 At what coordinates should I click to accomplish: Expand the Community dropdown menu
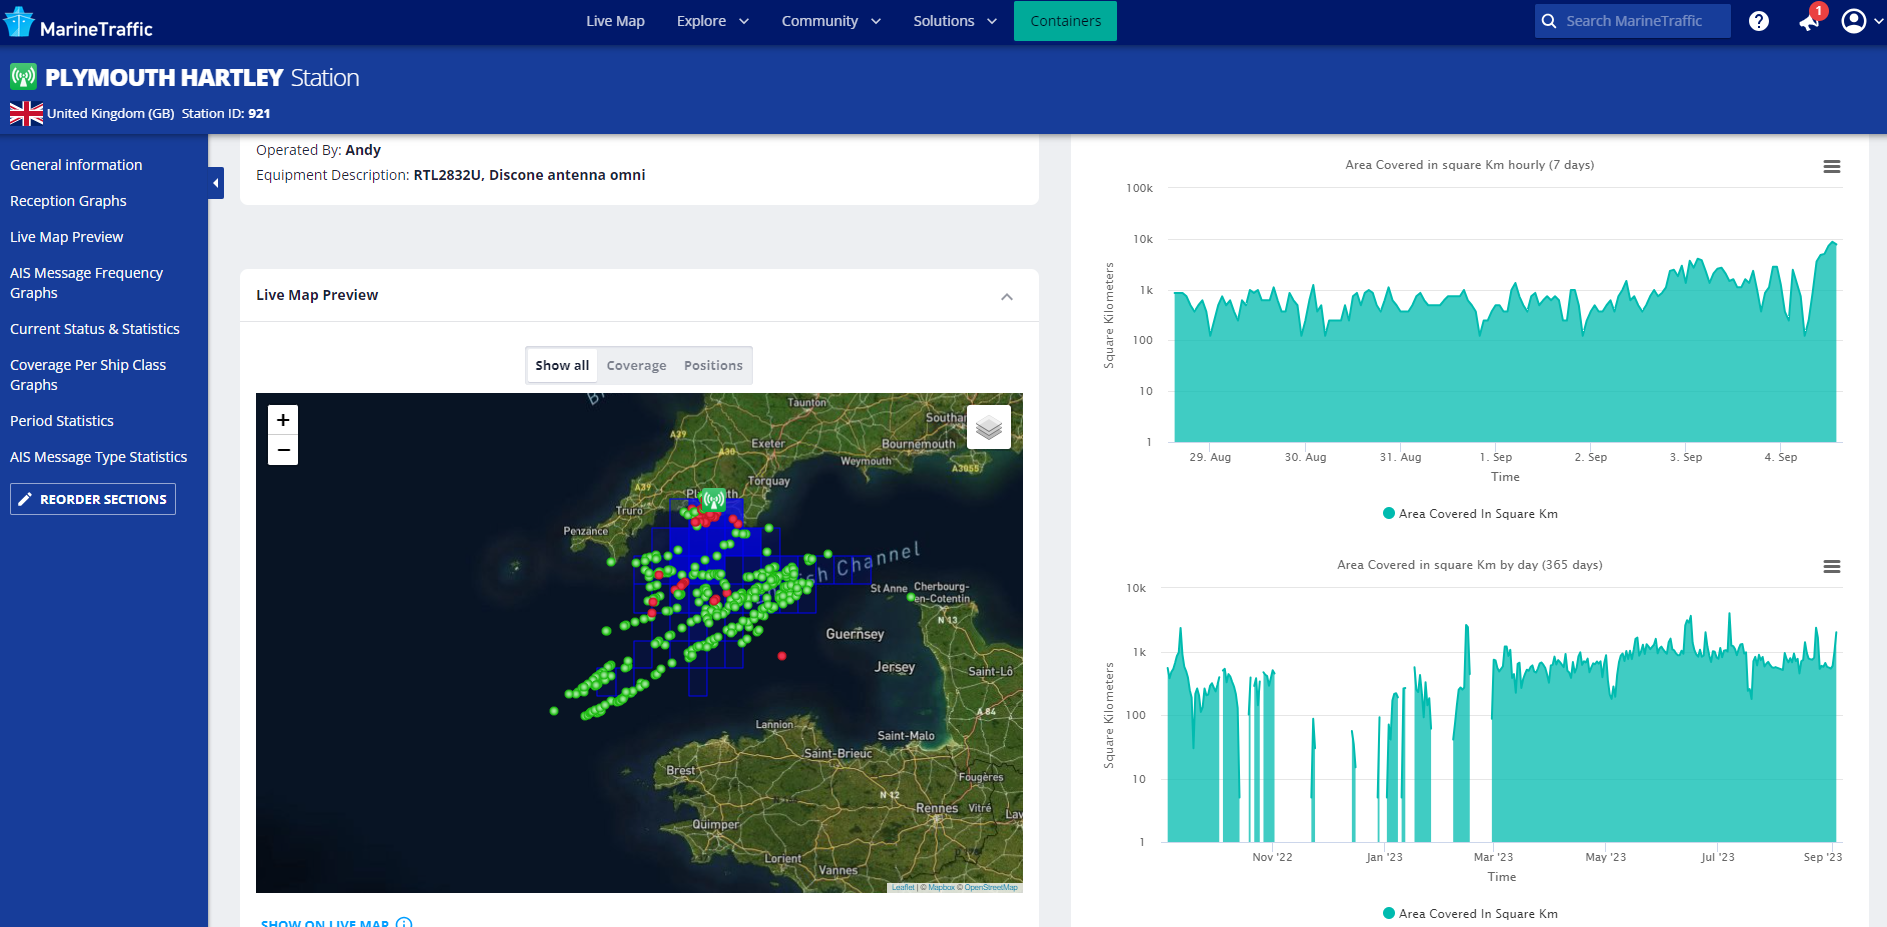pos(830,21)
